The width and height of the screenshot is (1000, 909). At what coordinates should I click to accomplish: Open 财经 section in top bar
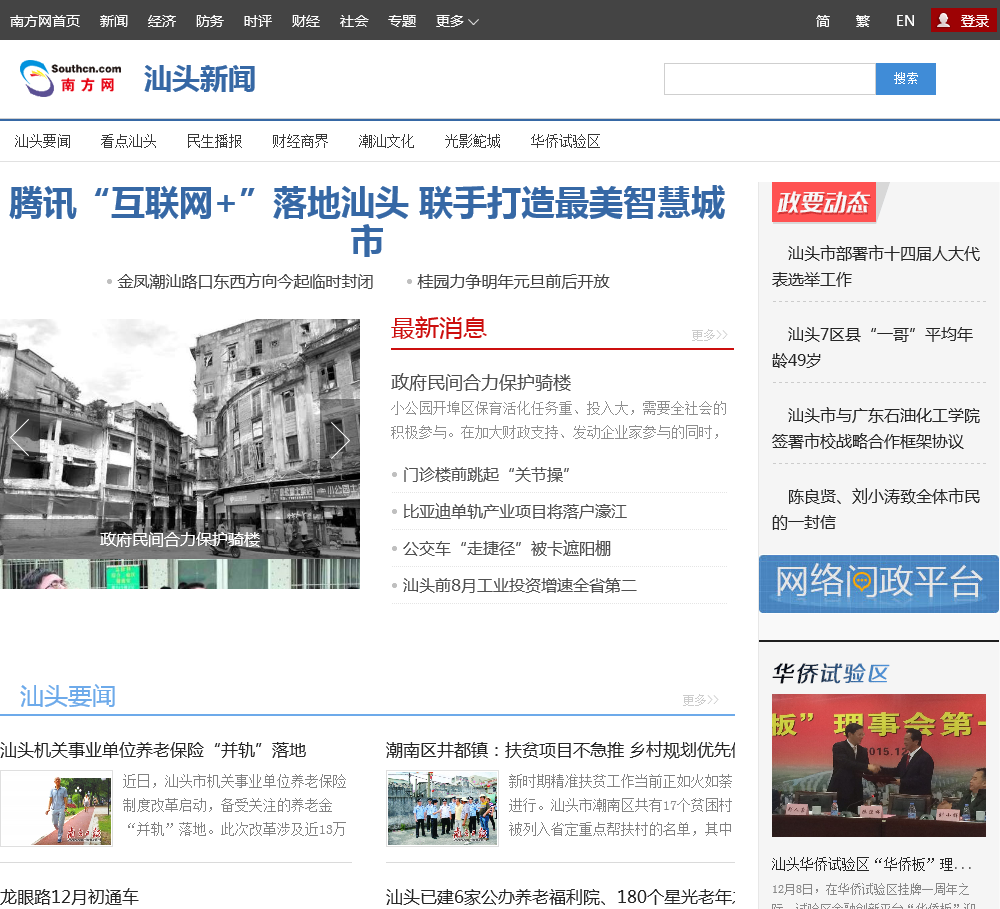[x=305, y=21]
